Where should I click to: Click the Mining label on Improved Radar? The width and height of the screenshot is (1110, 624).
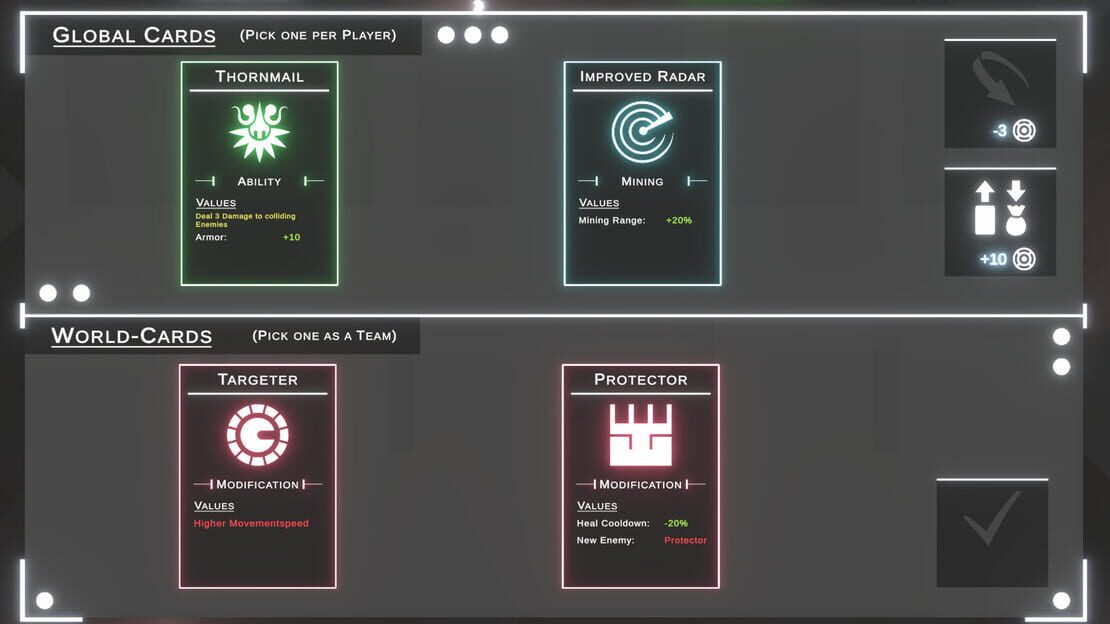click(642, 181)
